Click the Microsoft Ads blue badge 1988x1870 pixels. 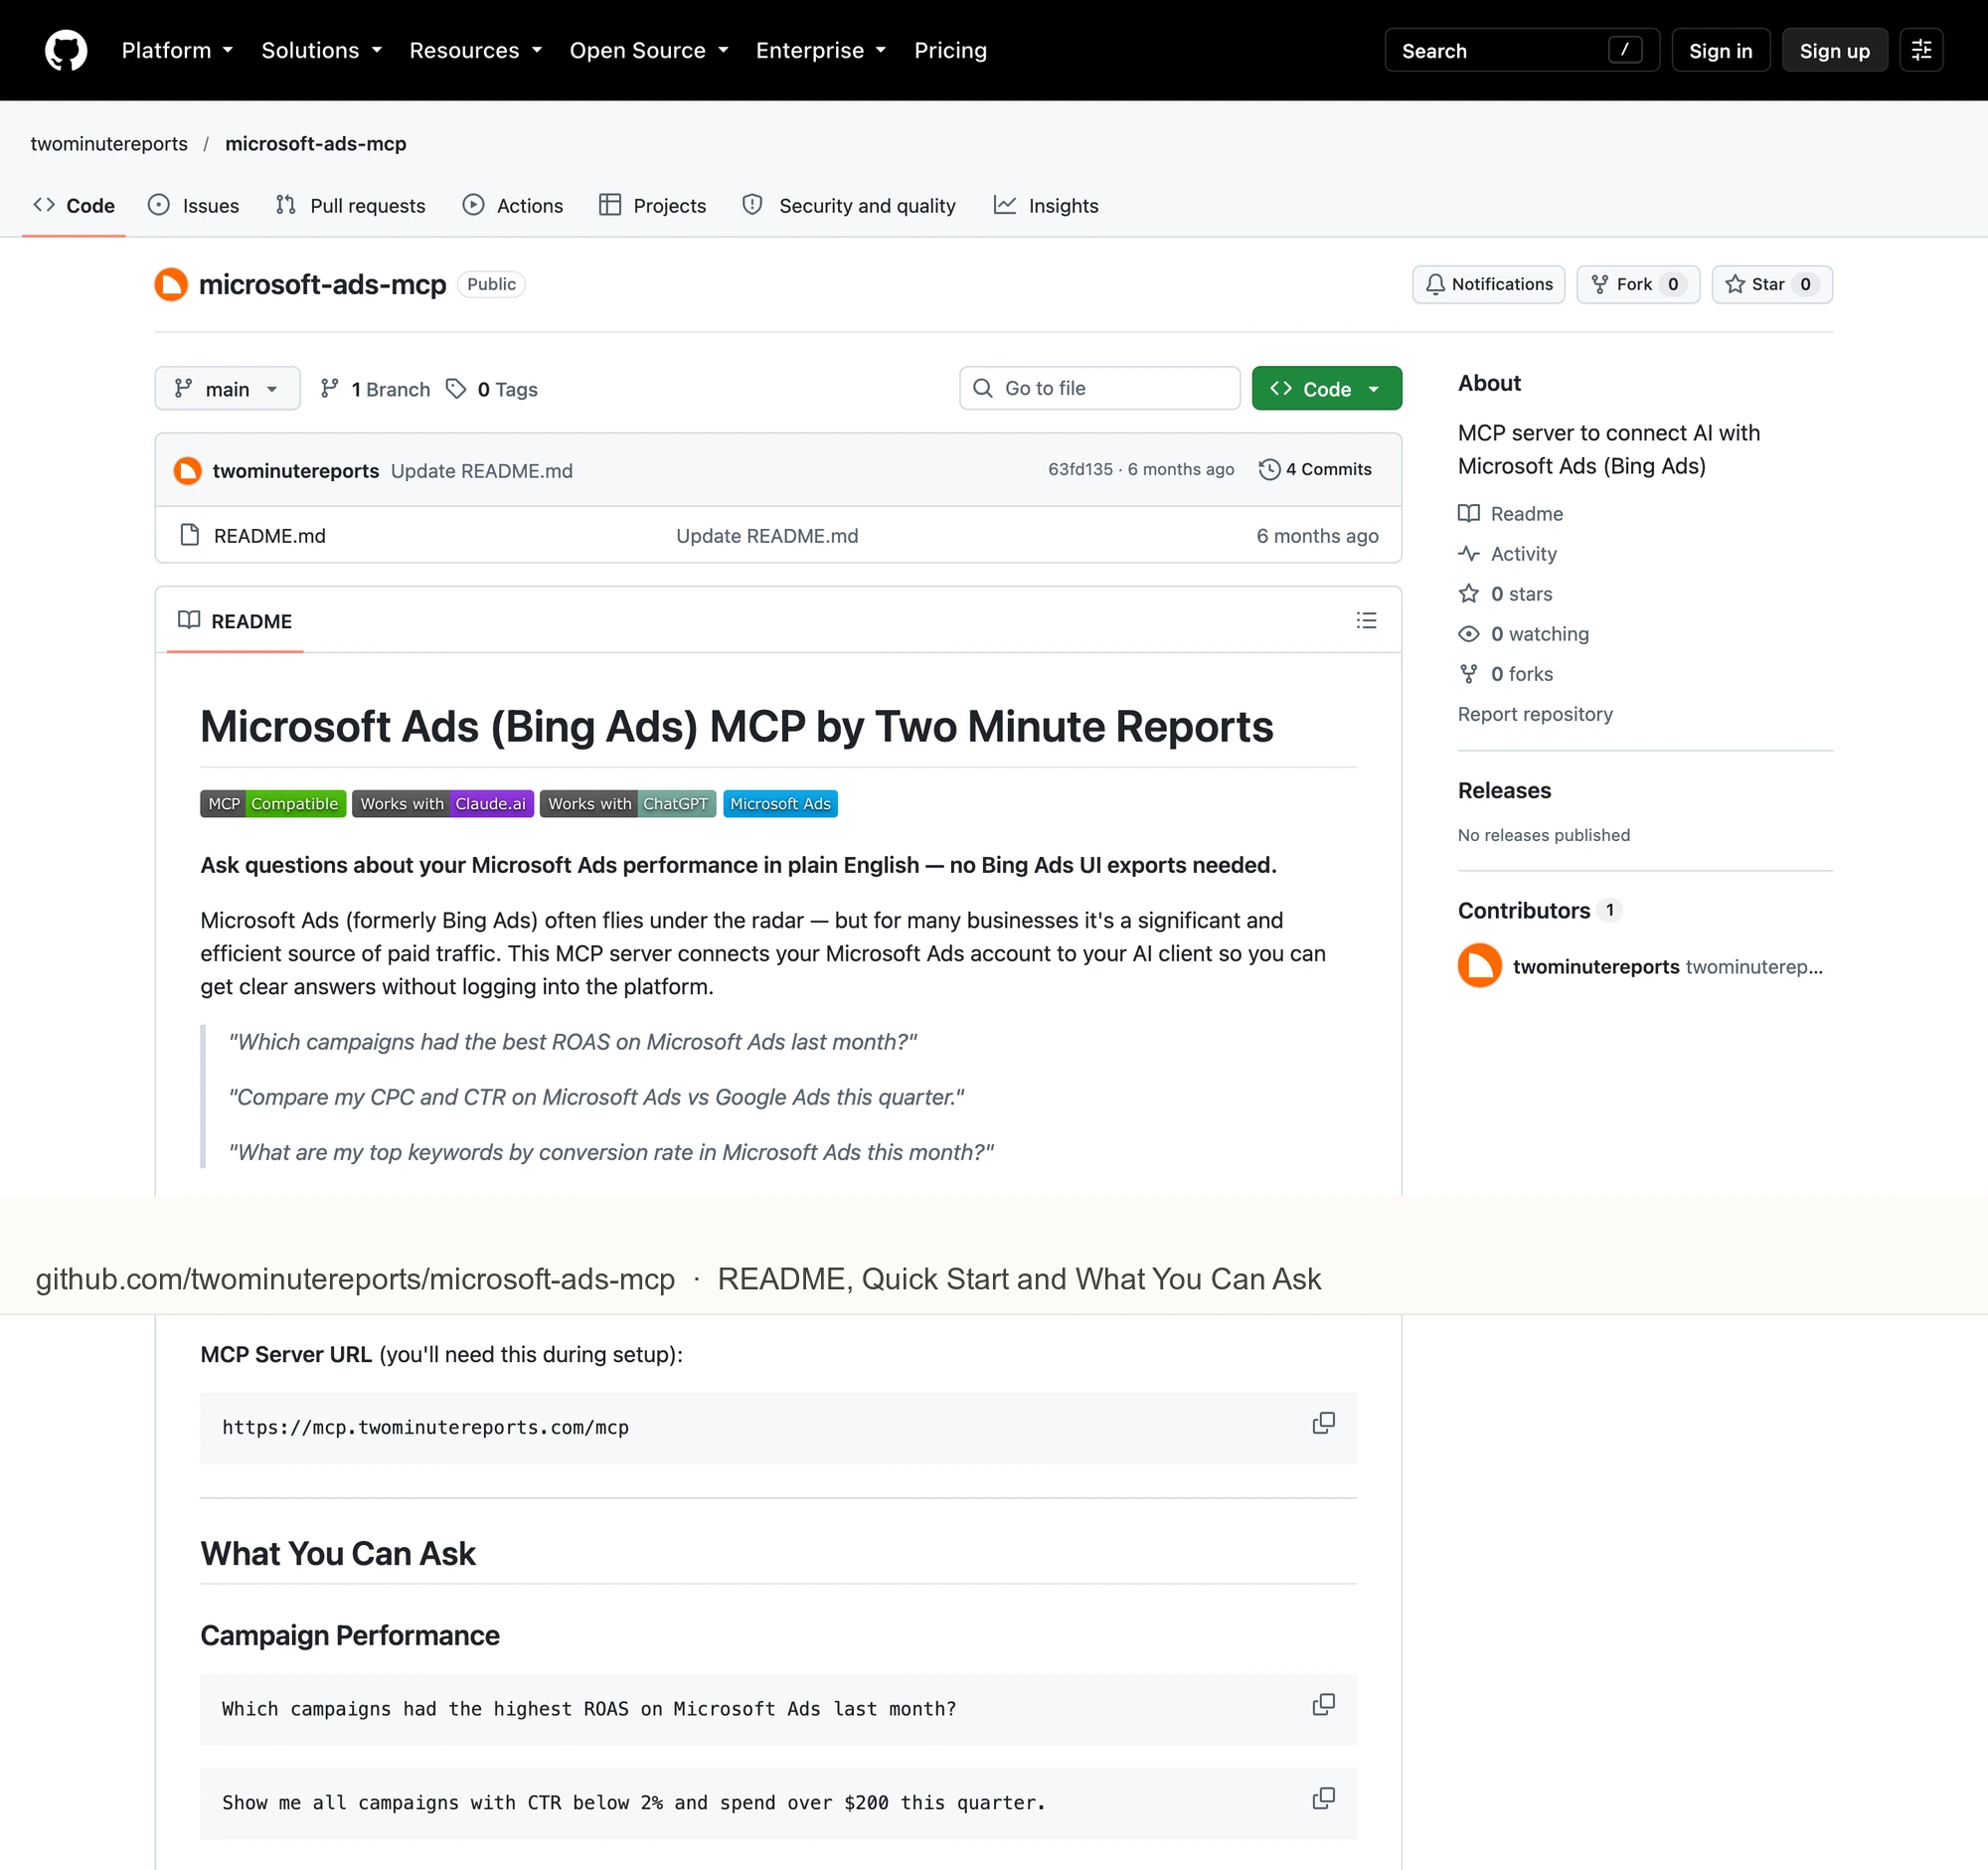point(780,804)
